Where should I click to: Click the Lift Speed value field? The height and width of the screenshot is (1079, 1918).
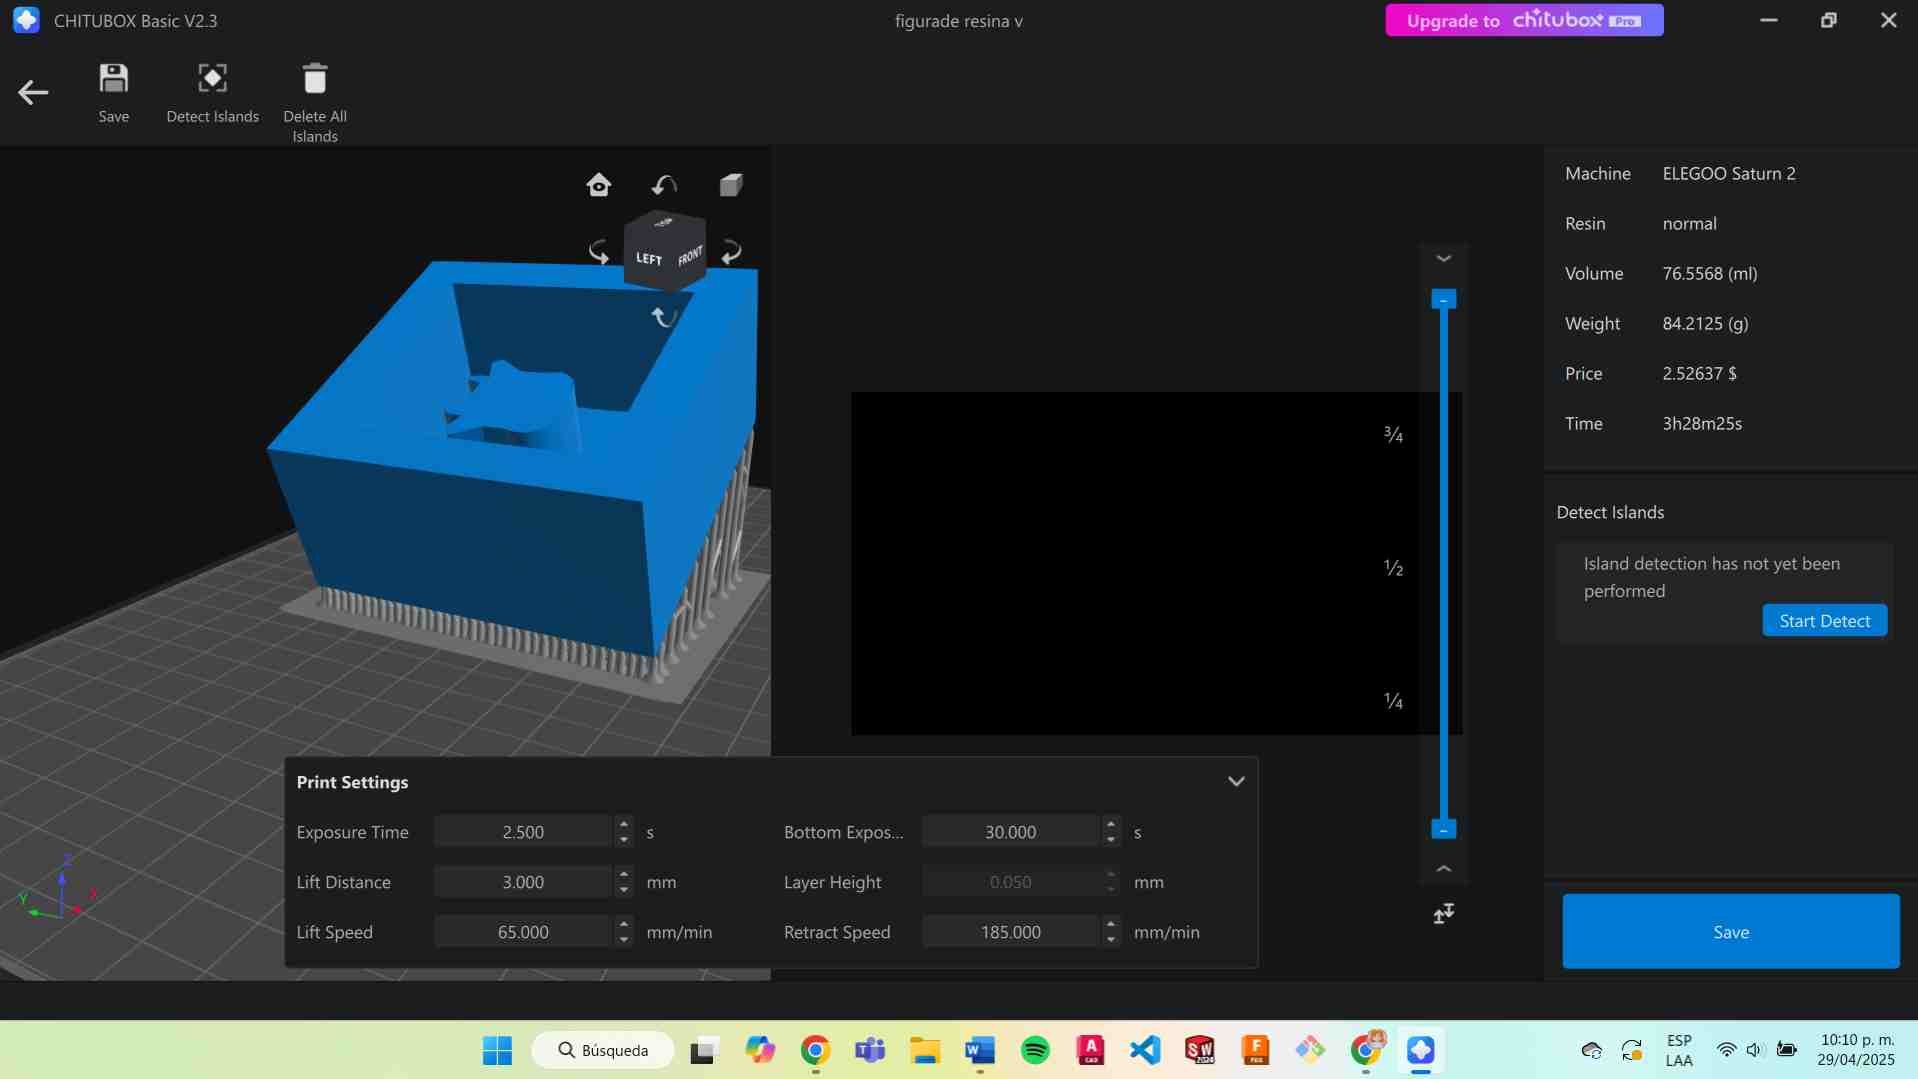[523, 932]
